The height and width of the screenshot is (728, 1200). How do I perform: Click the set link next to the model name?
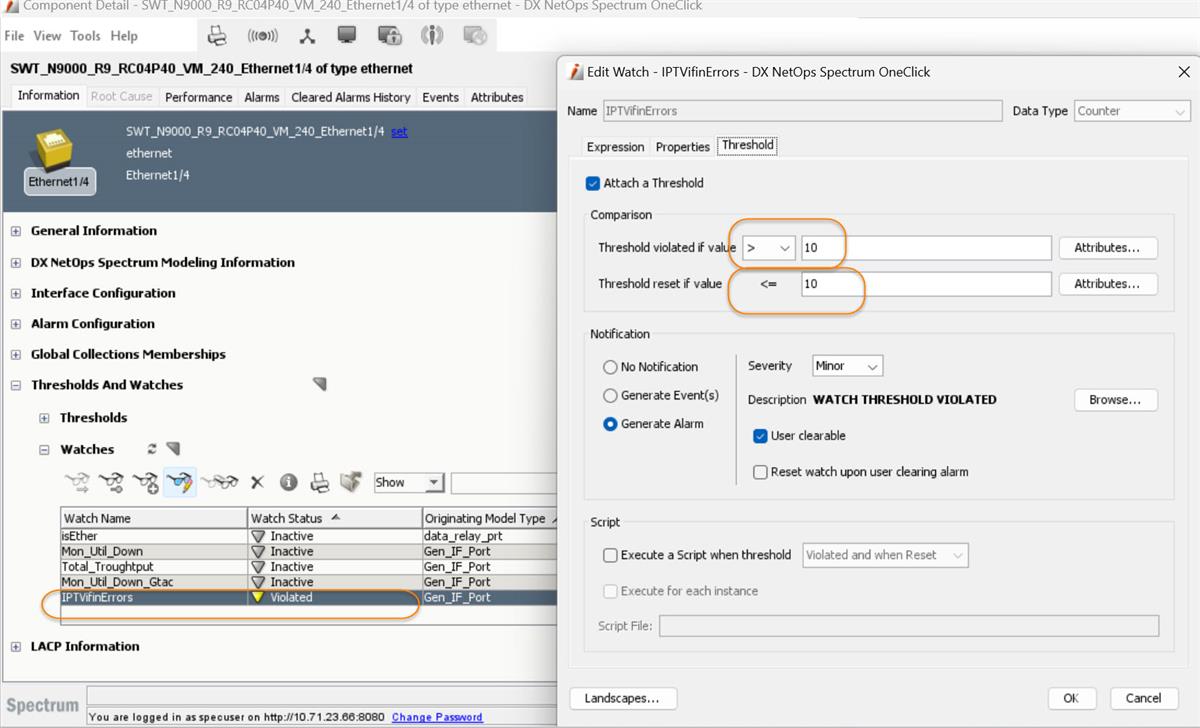[x=399, y=132]
